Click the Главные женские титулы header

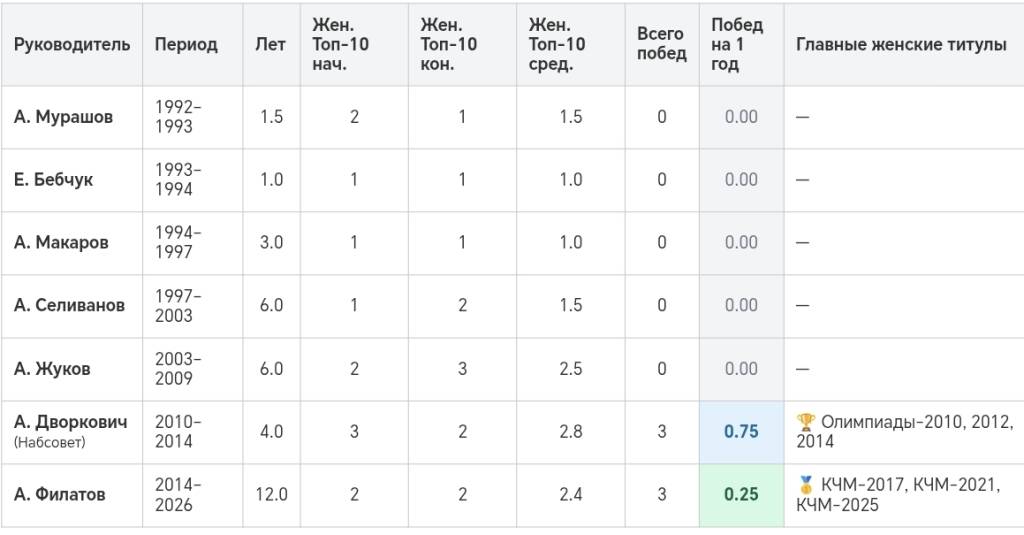click(901, 44)
